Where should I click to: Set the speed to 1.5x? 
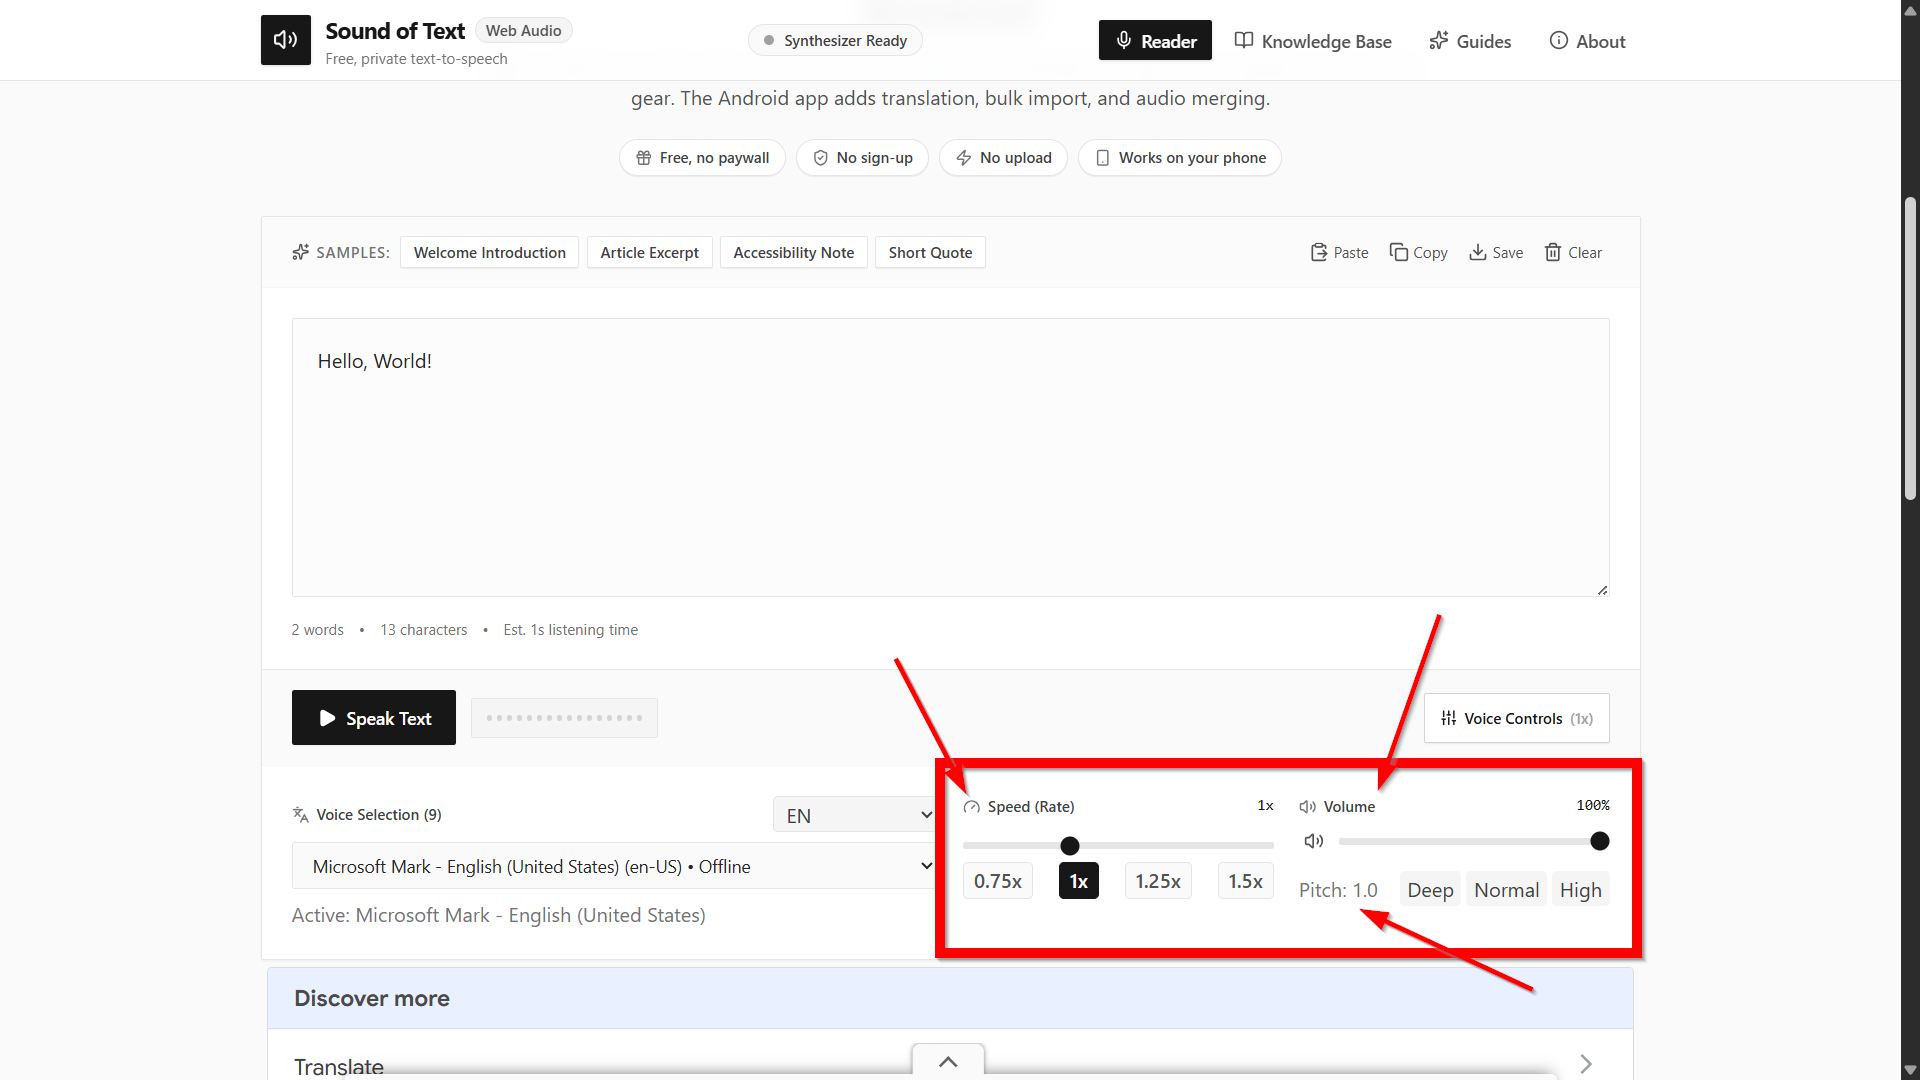point(1245,881)
